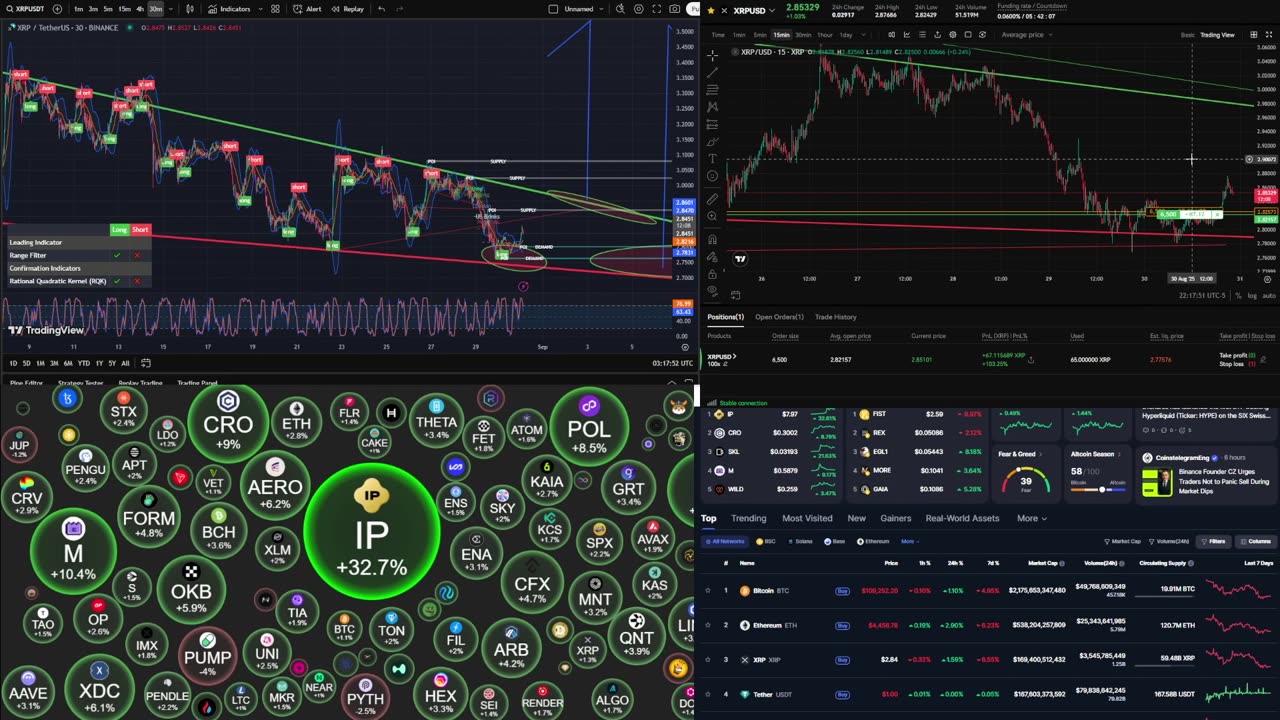Open the Gainers tab on CoinMarketCap

tap(895, 518)
